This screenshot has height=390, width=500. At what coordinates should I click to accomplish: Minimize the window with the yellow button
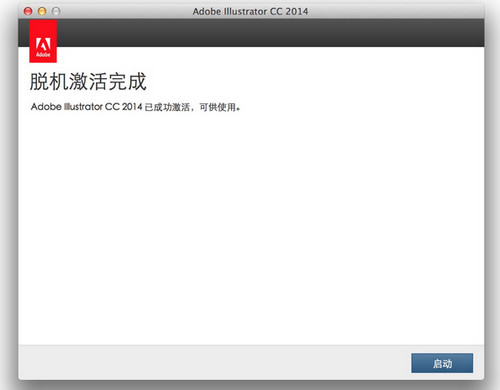click(42, 11)
